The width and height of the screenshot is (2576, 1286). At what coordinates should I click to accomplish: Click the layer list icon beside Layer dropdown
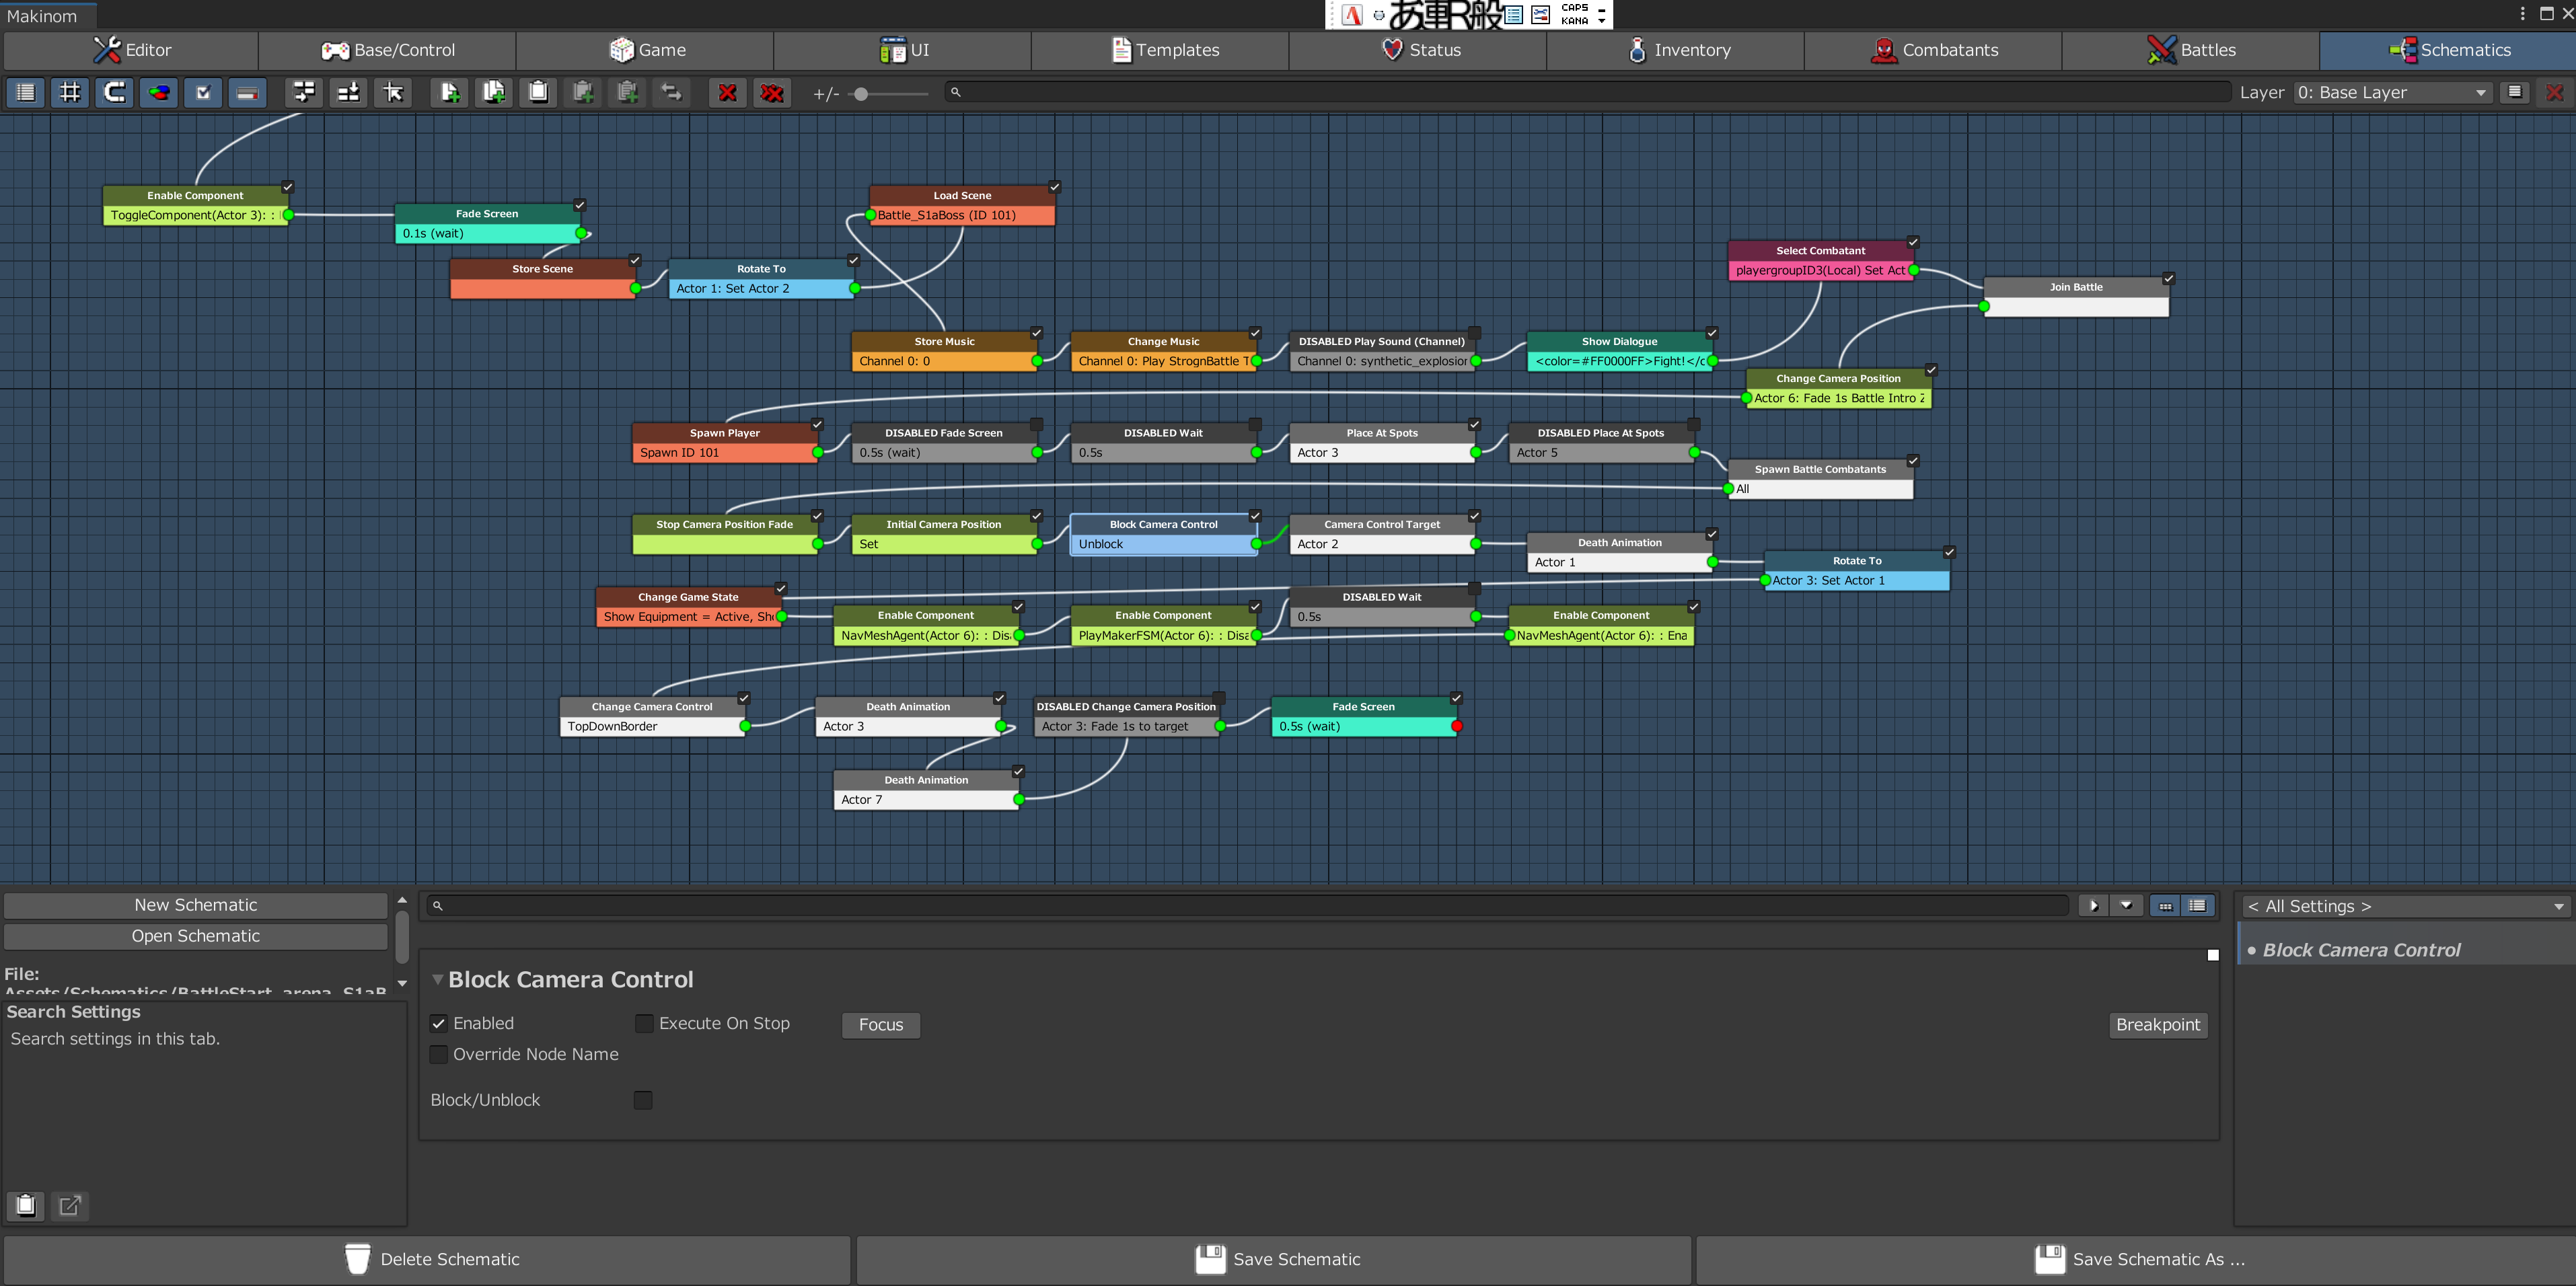click(x=2514, y=92)
